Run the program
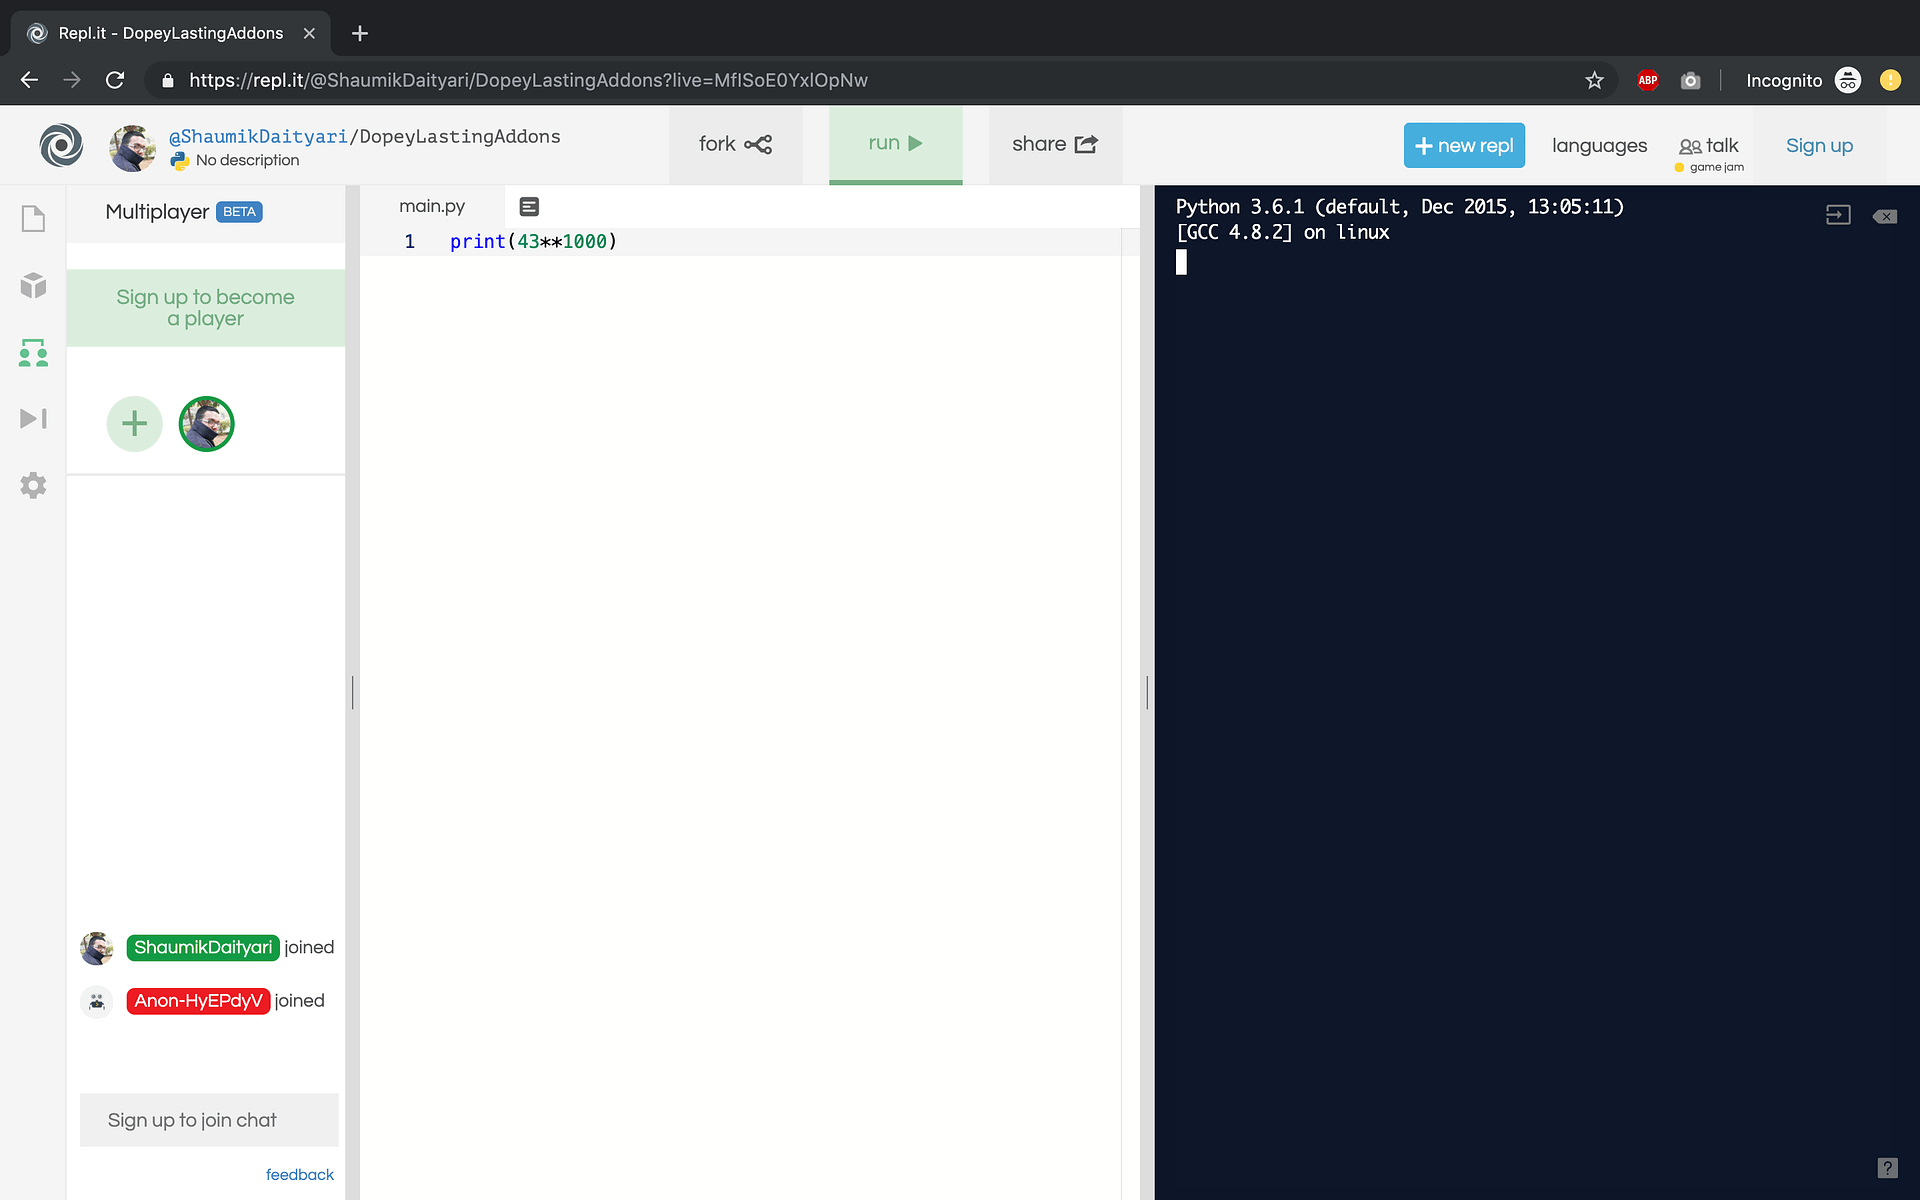Viewport: 1920px width, 1200px height. tap(895, 144)
